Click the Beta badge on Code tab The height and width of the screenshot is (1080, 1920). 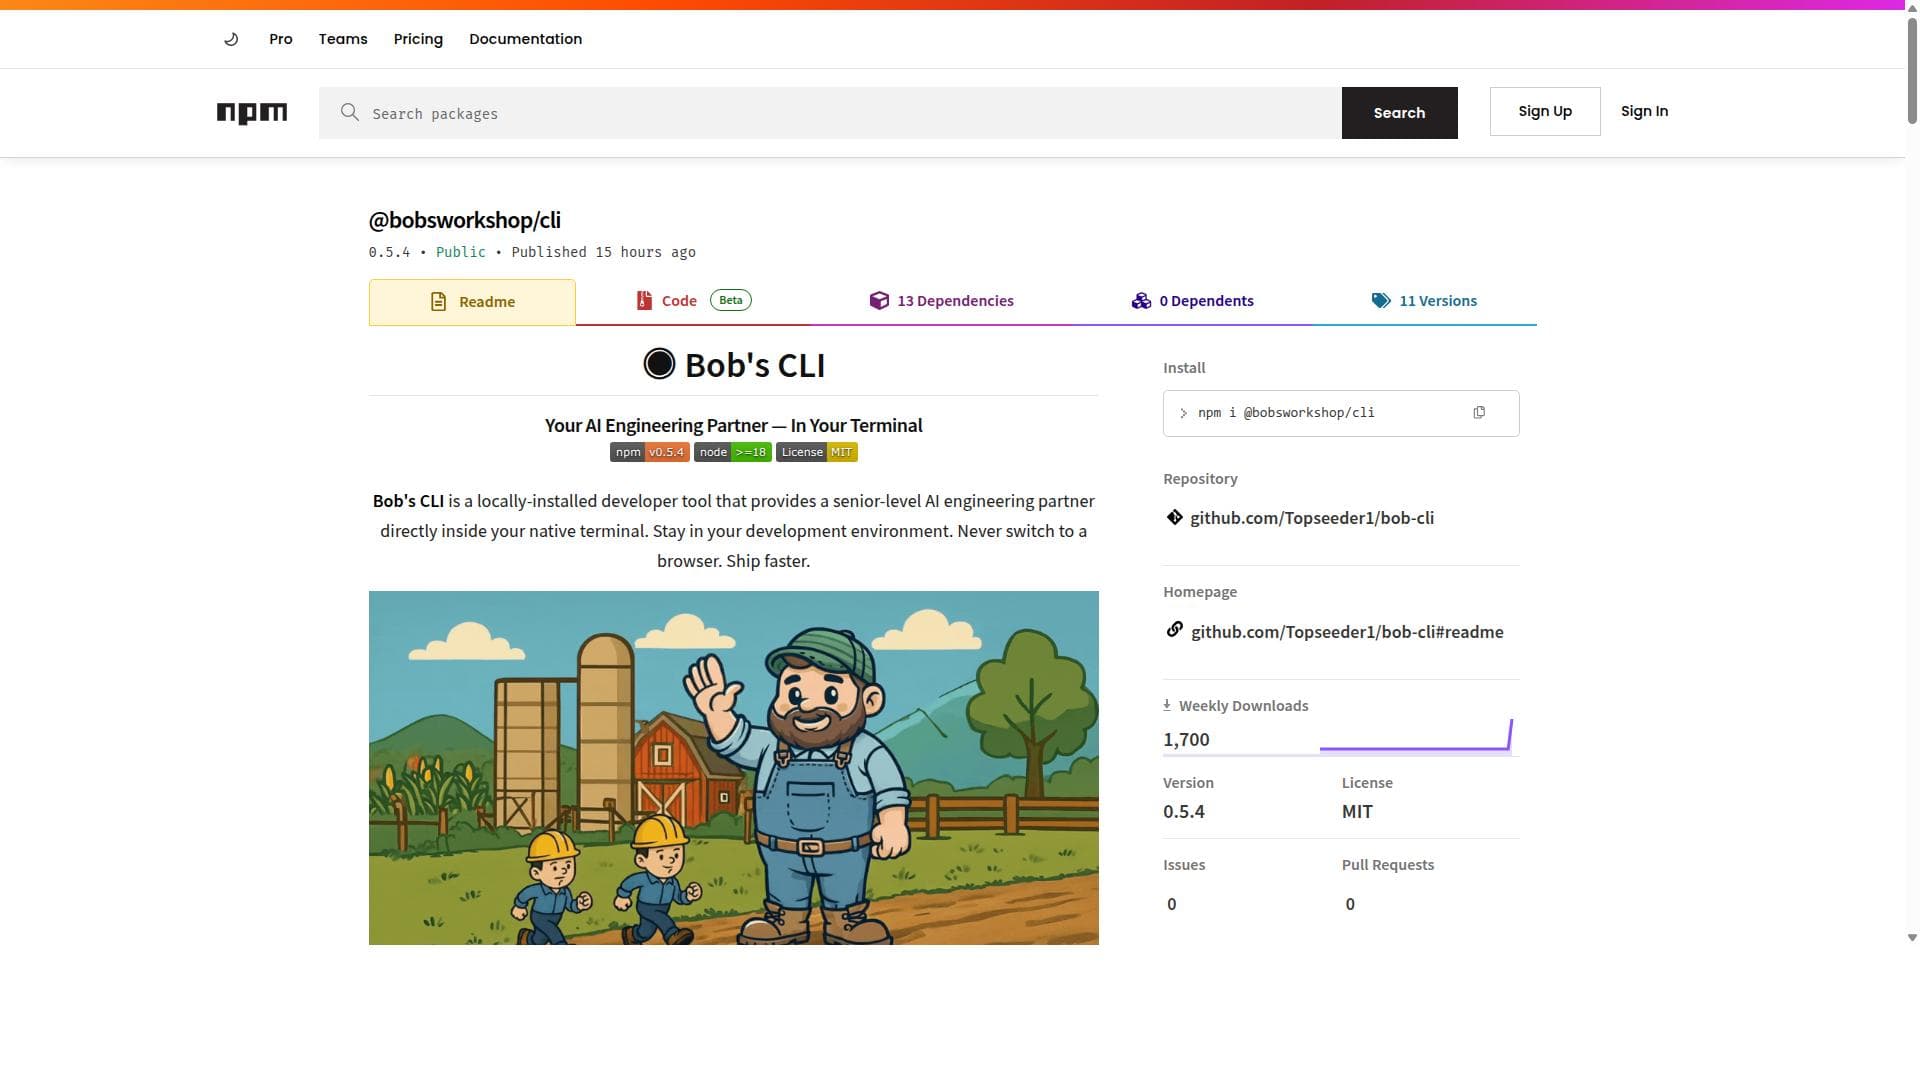coord(731,300)
